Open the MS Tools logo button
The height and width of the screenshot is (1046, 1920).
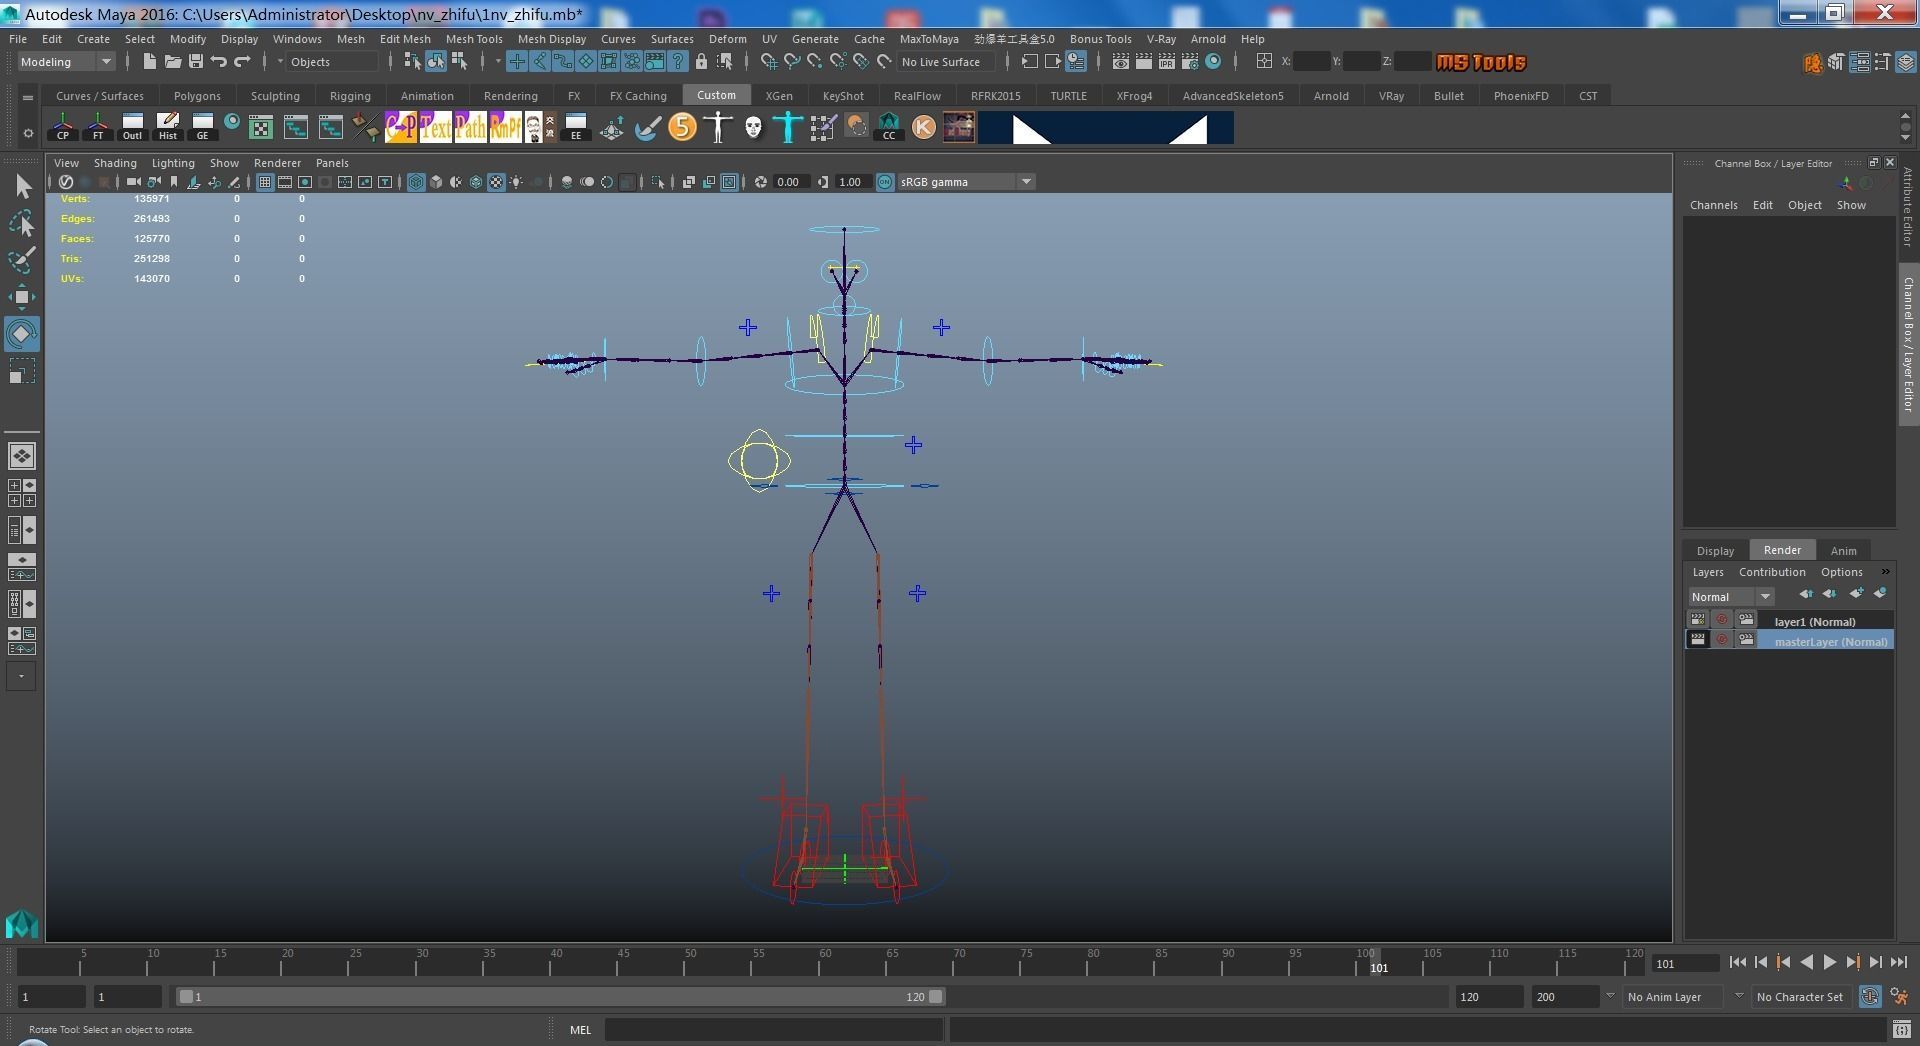[1481, 62]
